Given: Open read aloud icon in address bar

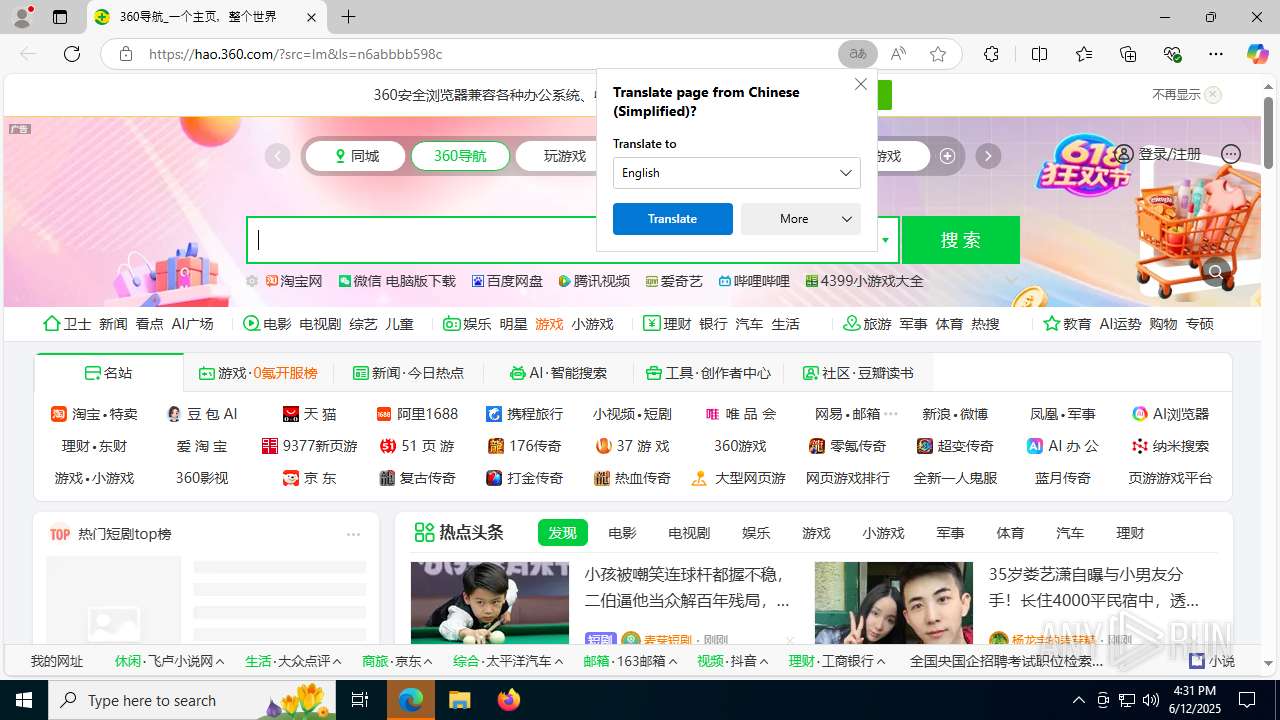Looking at the screenshot, I should (898, 54).
